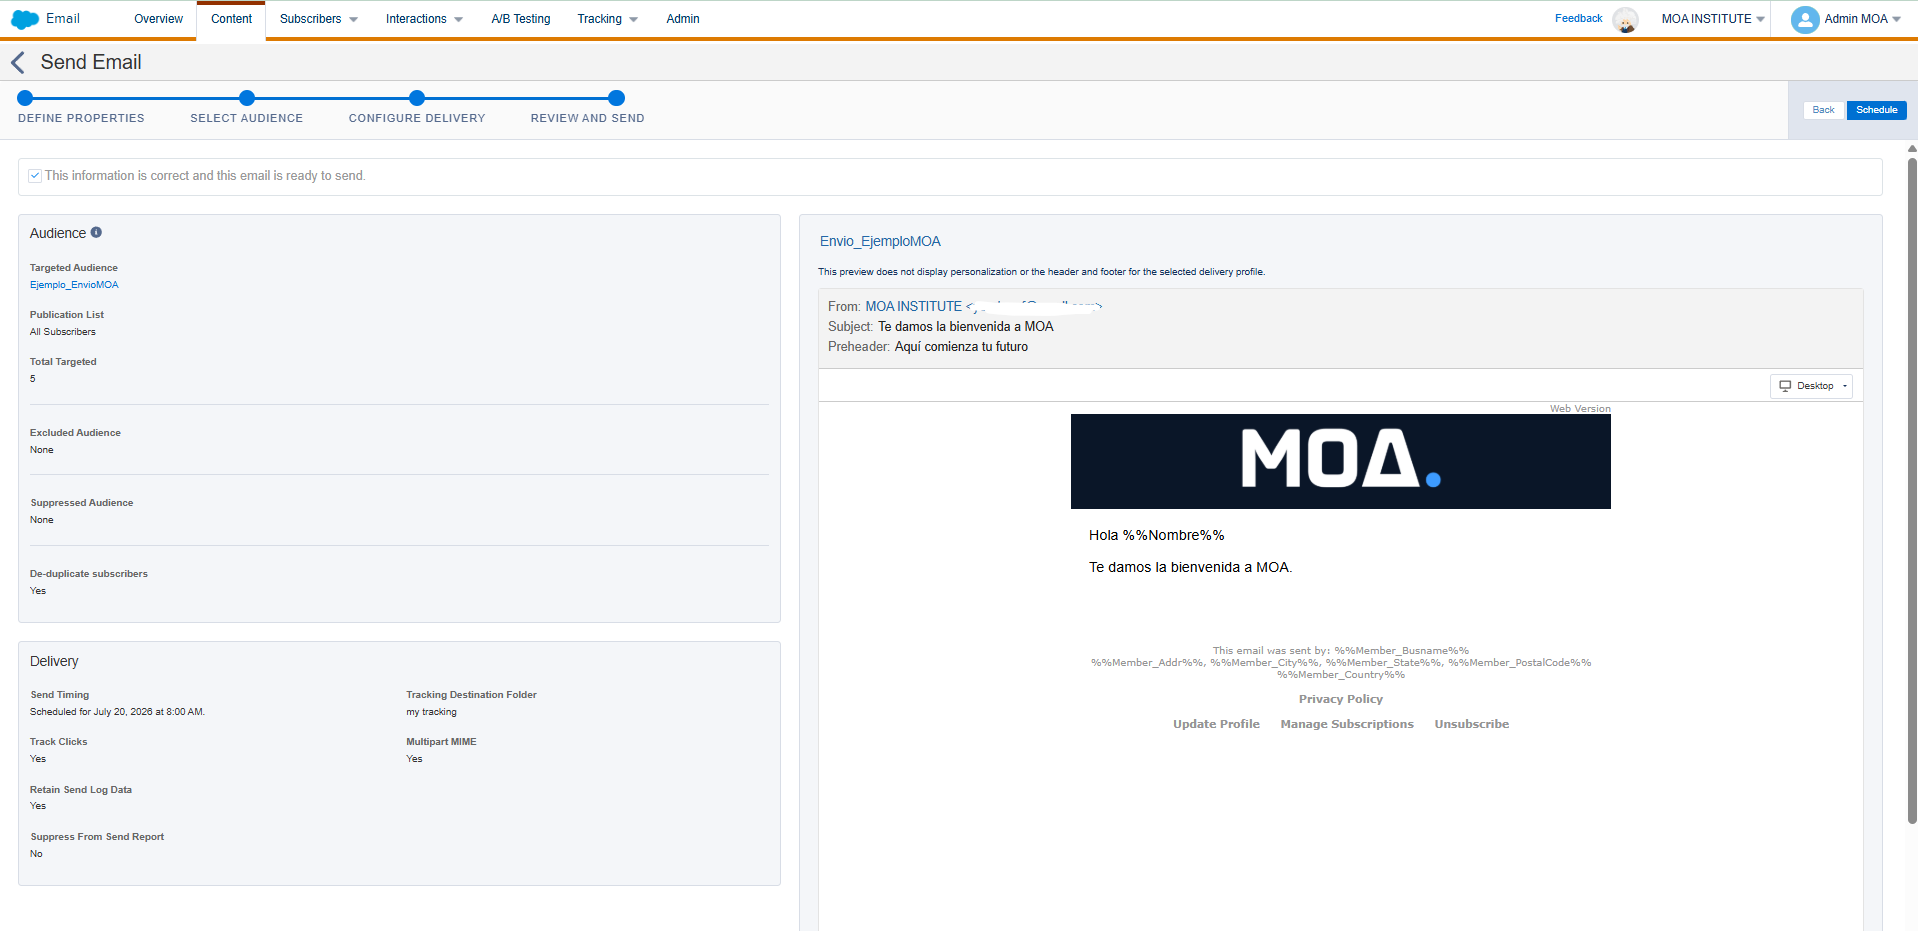Click the 'Hola %%Nombre%%' greeting text
This screenshot has height=931, width=1918.
tap(1156, 535)
